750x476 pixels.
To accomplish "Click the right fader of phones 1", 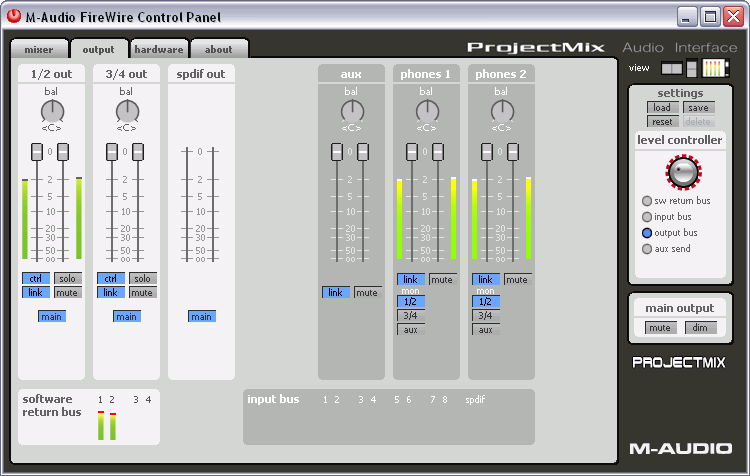I will [438, 152].
